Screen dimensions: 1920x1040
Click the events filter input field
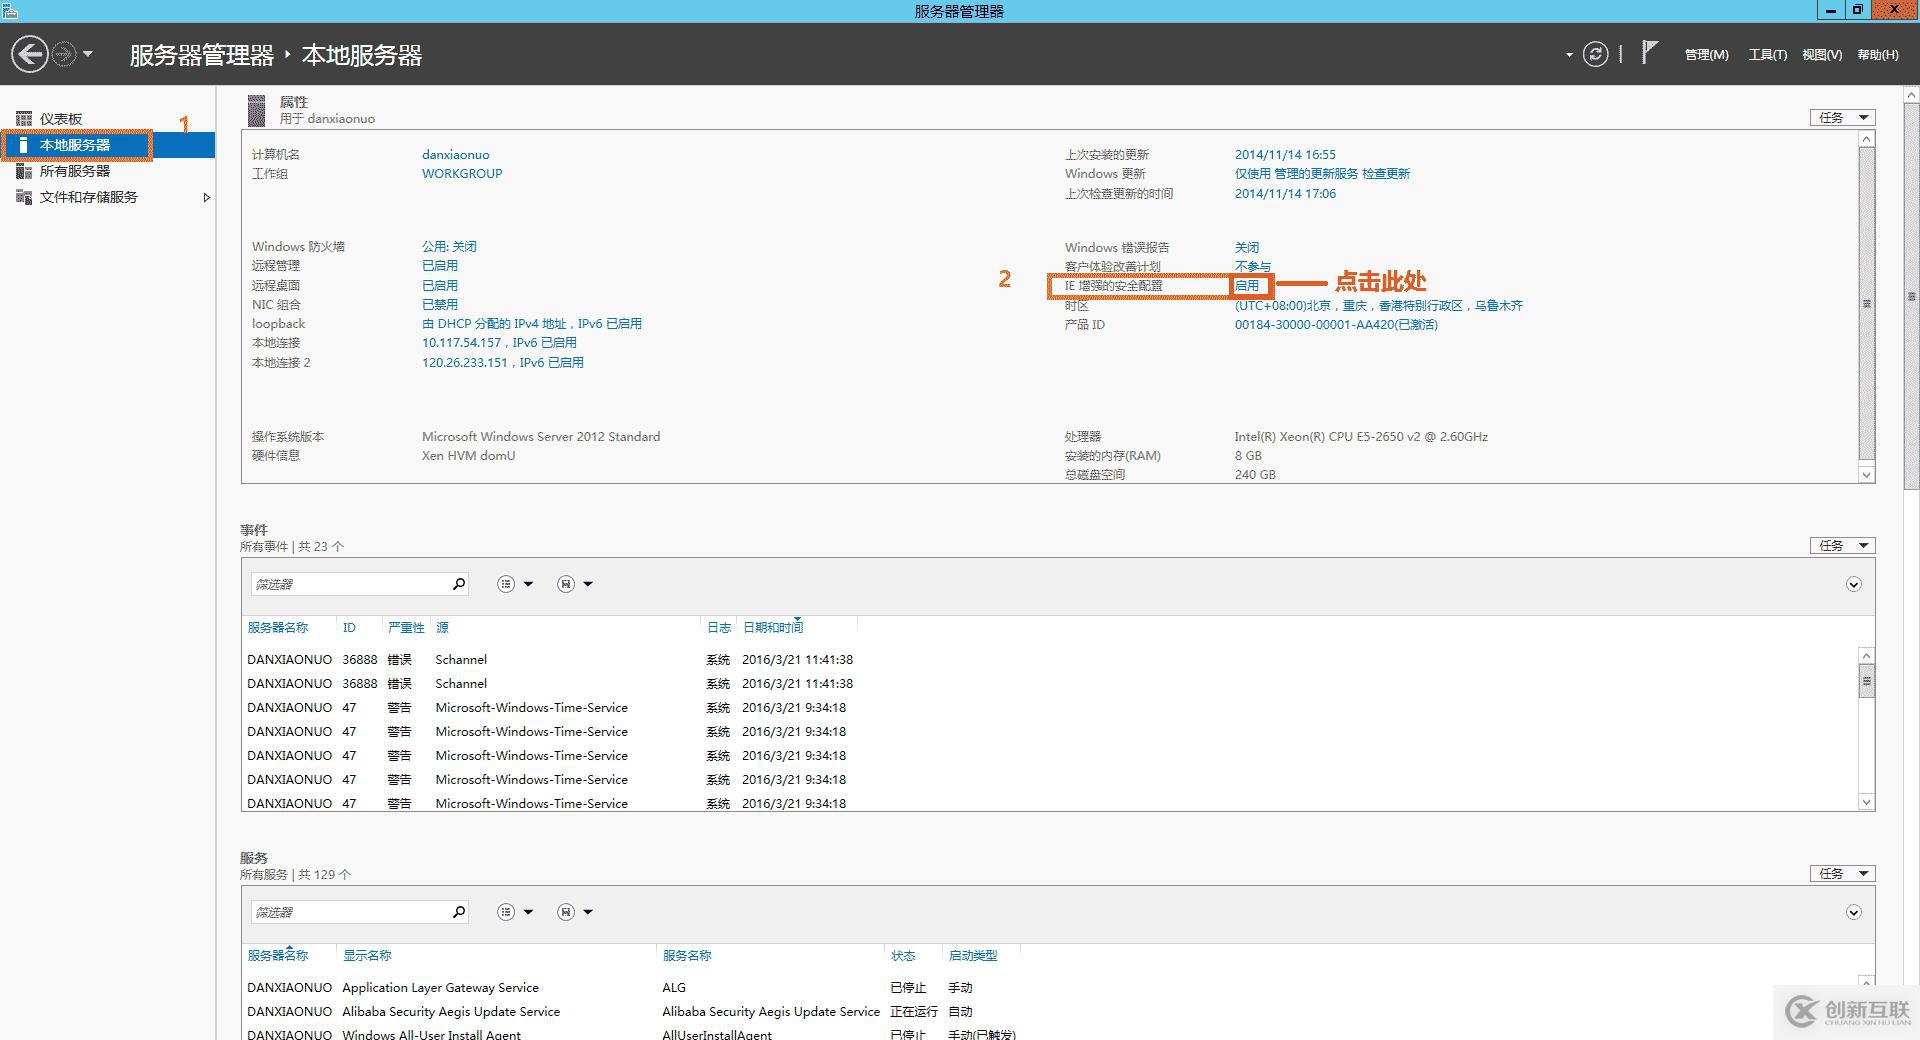[348, 584]
